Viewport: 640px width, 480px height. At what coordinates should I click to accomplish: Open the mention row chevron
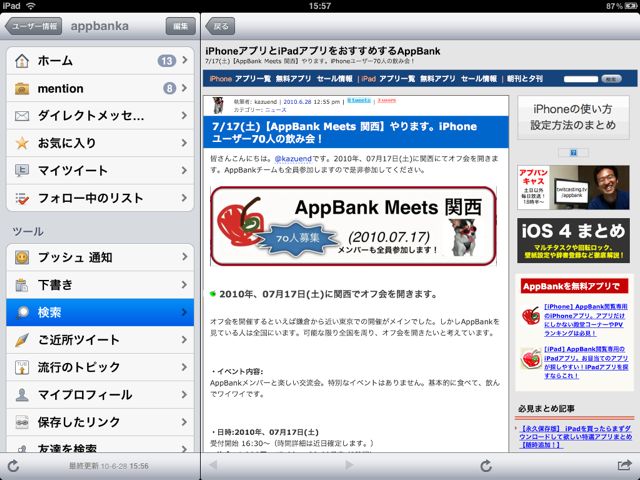pyautogui.click(x=185, y=88)
